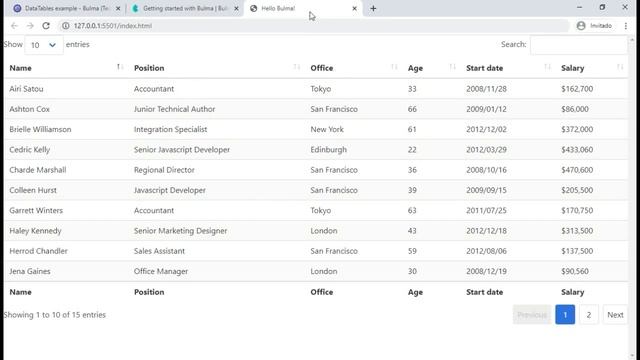
Task: Click the footer Position column label
Action: (149, 292)
